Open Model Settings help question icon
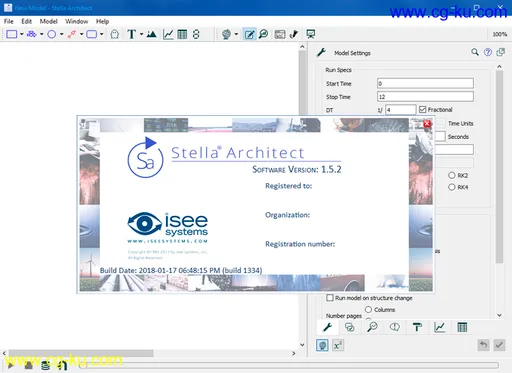 pos(488,52)
